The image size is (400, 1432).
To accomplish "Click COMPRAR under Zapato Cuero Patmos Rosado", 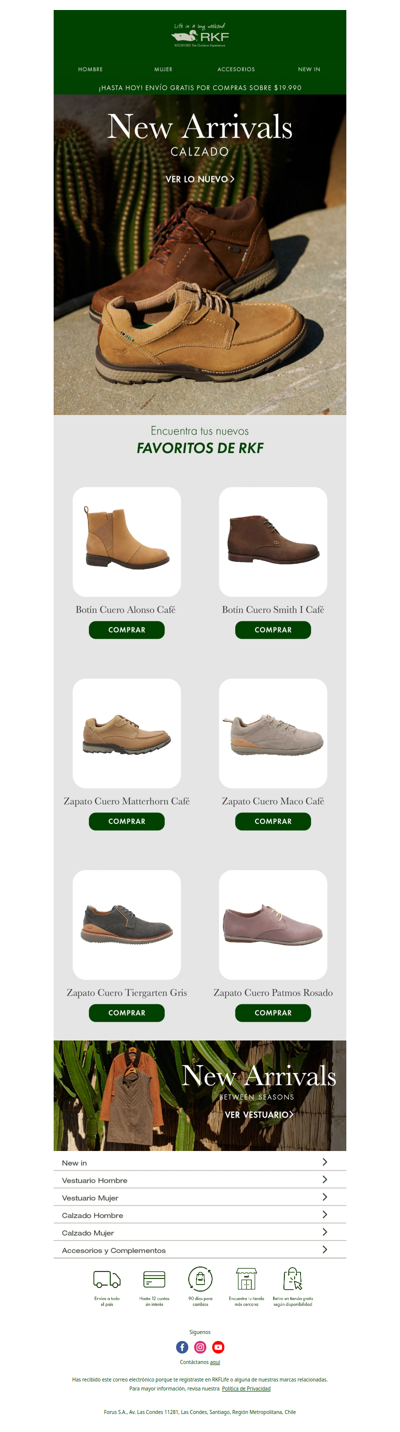I will click(x=273, y=1013).
